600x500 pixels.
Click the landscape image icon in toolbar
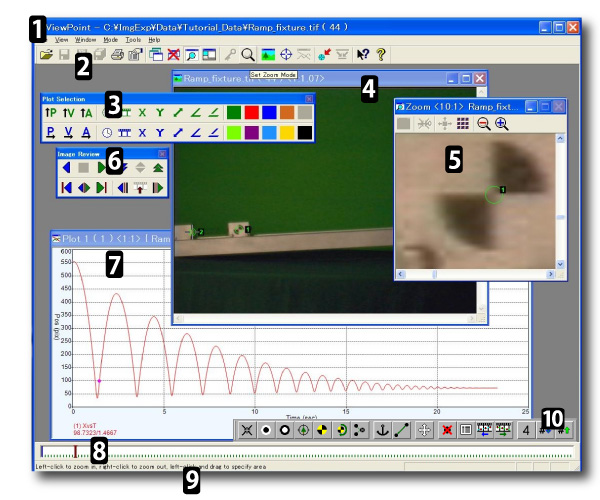click(268, 55)
